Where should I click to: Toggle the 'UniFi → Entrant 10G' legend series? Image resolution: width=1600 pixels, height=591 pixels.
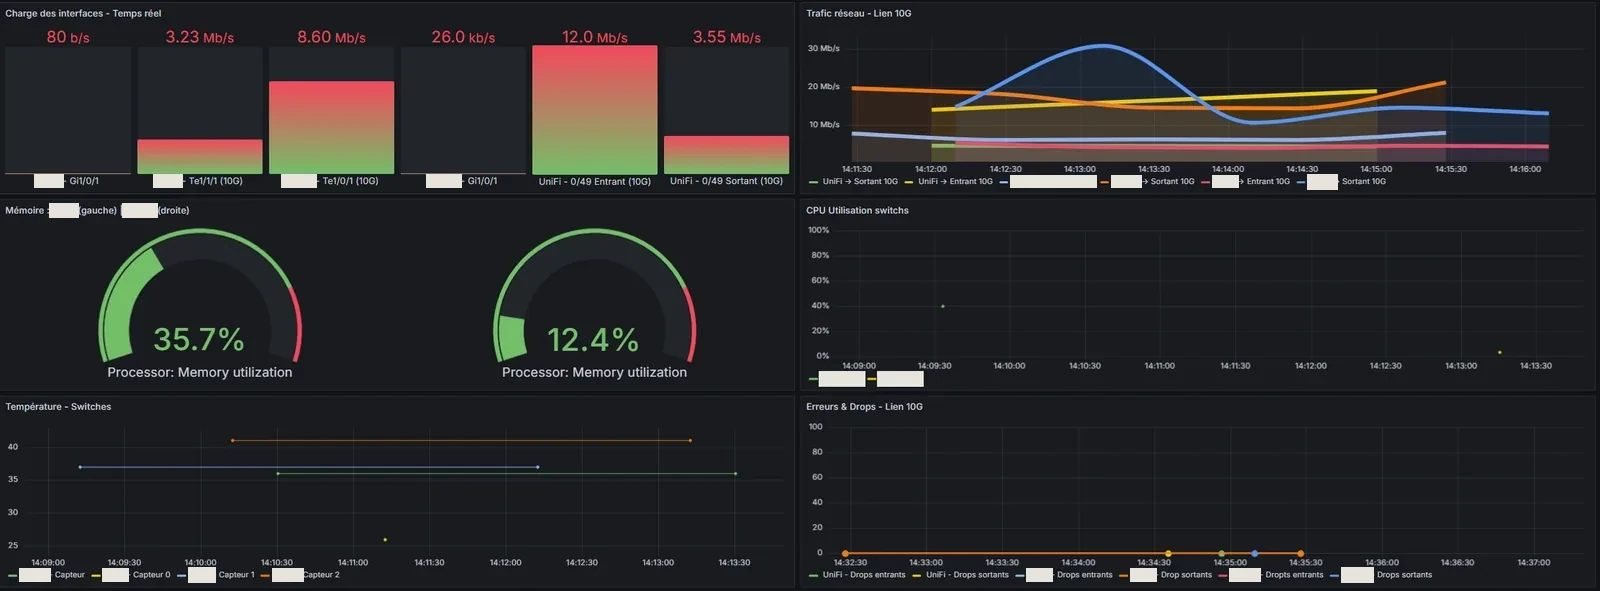click(x=948, y=182)
